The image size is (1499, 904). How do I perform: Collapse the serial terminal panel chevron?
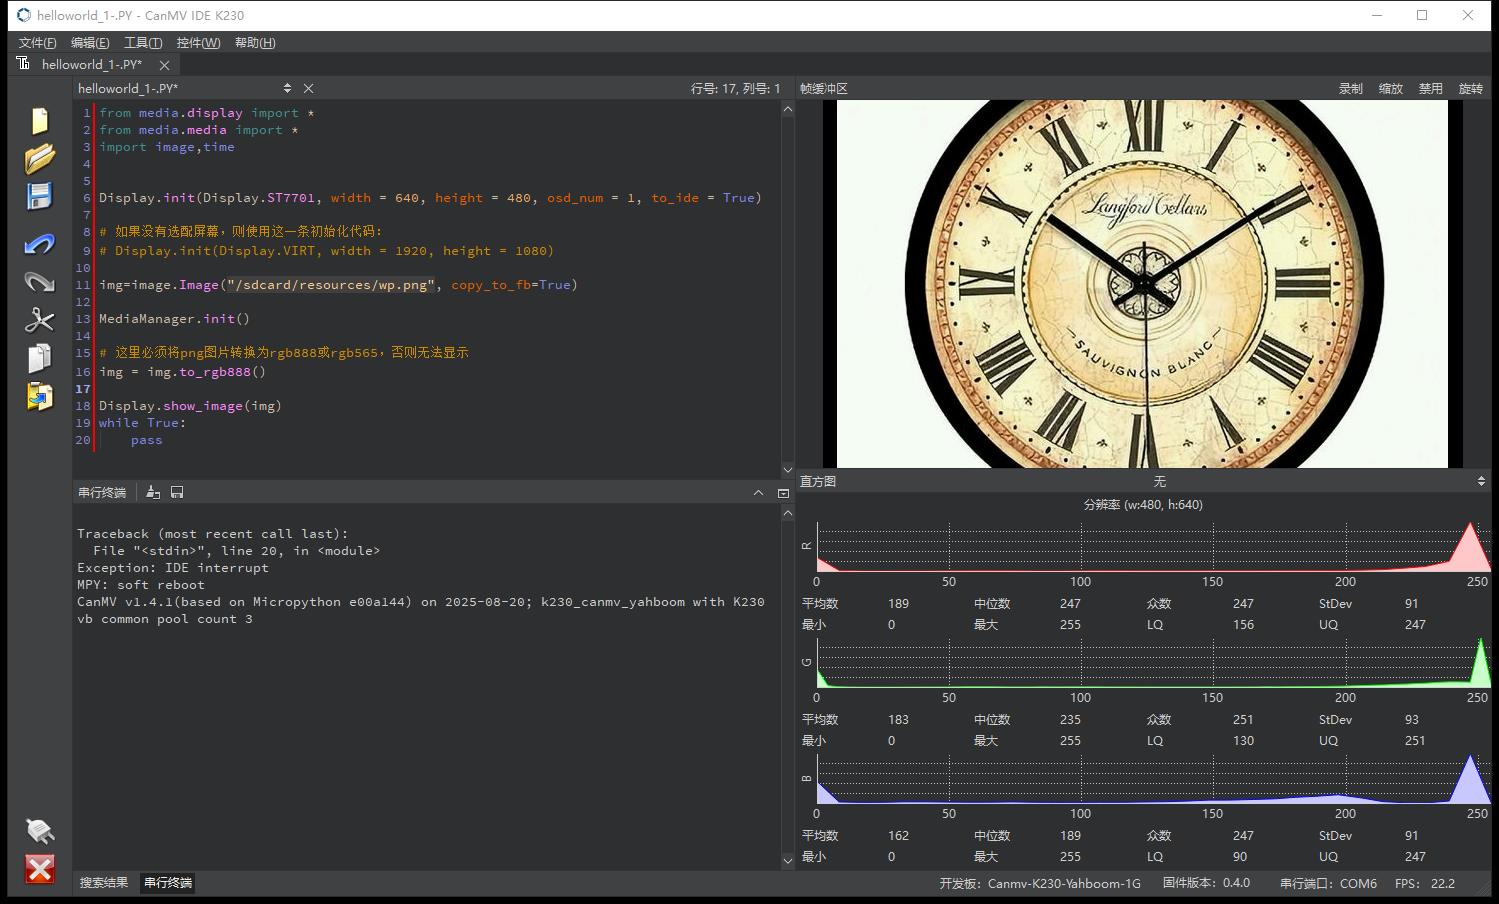coord(758,493)
